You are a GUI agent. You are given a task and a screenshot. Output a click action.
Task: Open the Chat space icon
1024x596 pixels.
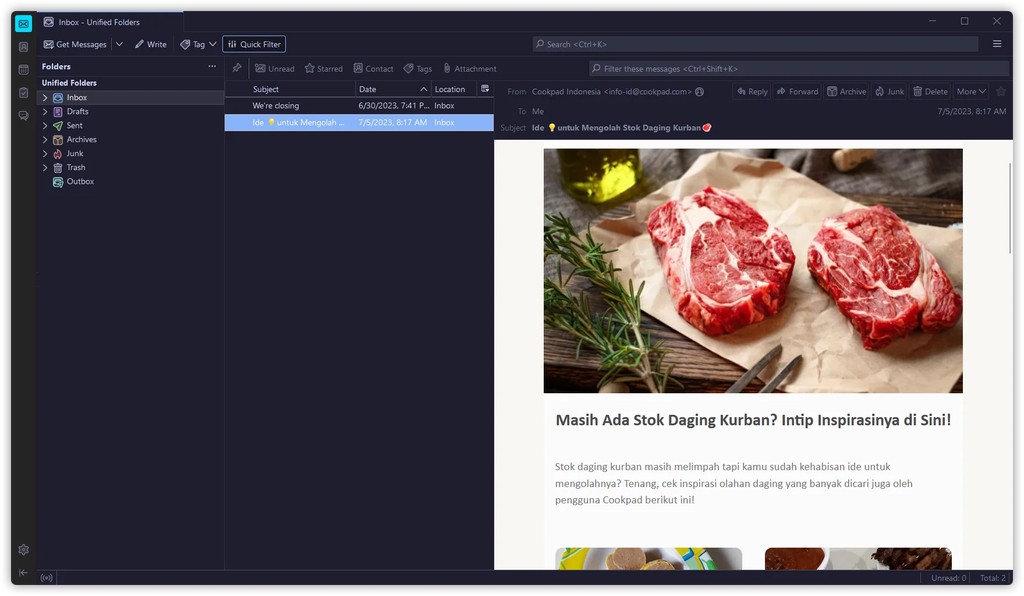(23, 116)
